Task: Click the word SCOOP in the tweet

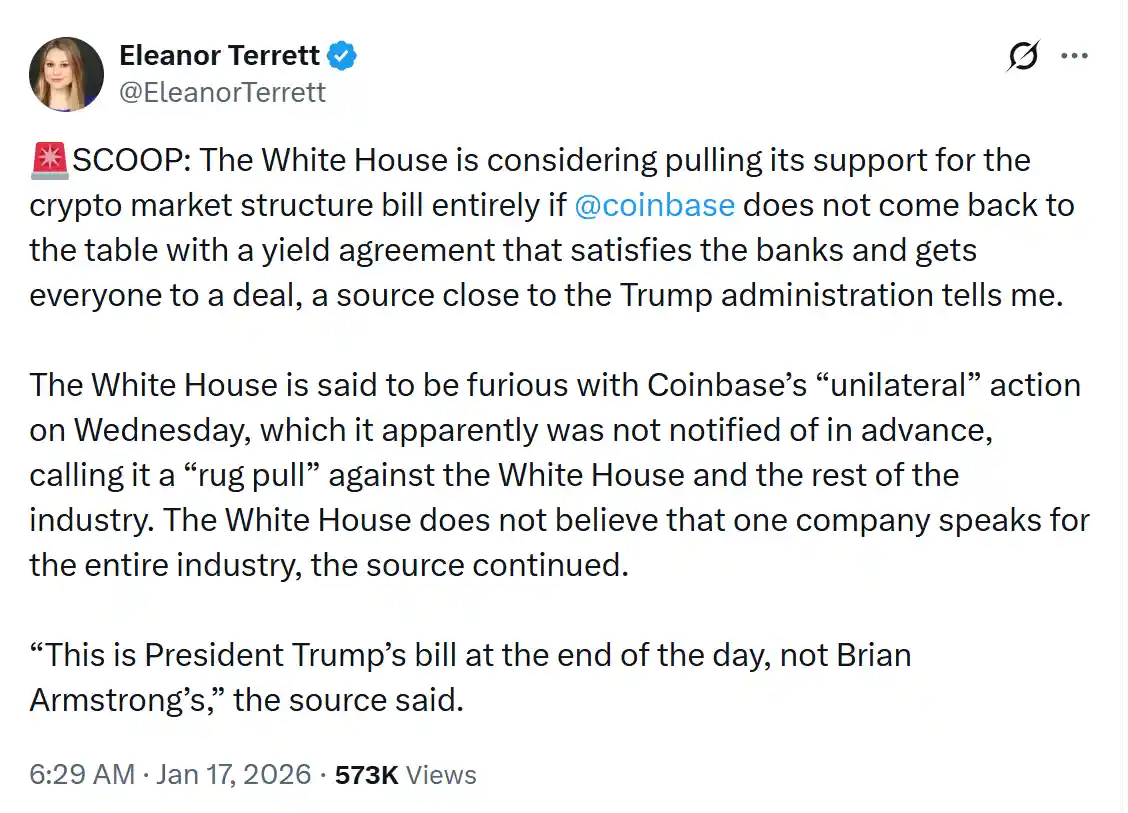Action: click(123, 159)
